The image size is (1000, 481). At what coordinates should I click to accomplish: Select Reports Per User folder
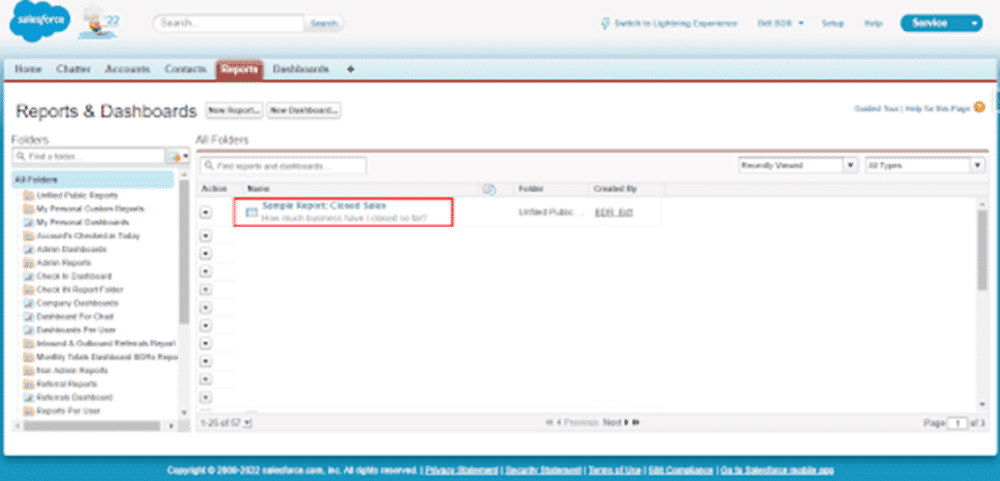click(x=68, y=411)
